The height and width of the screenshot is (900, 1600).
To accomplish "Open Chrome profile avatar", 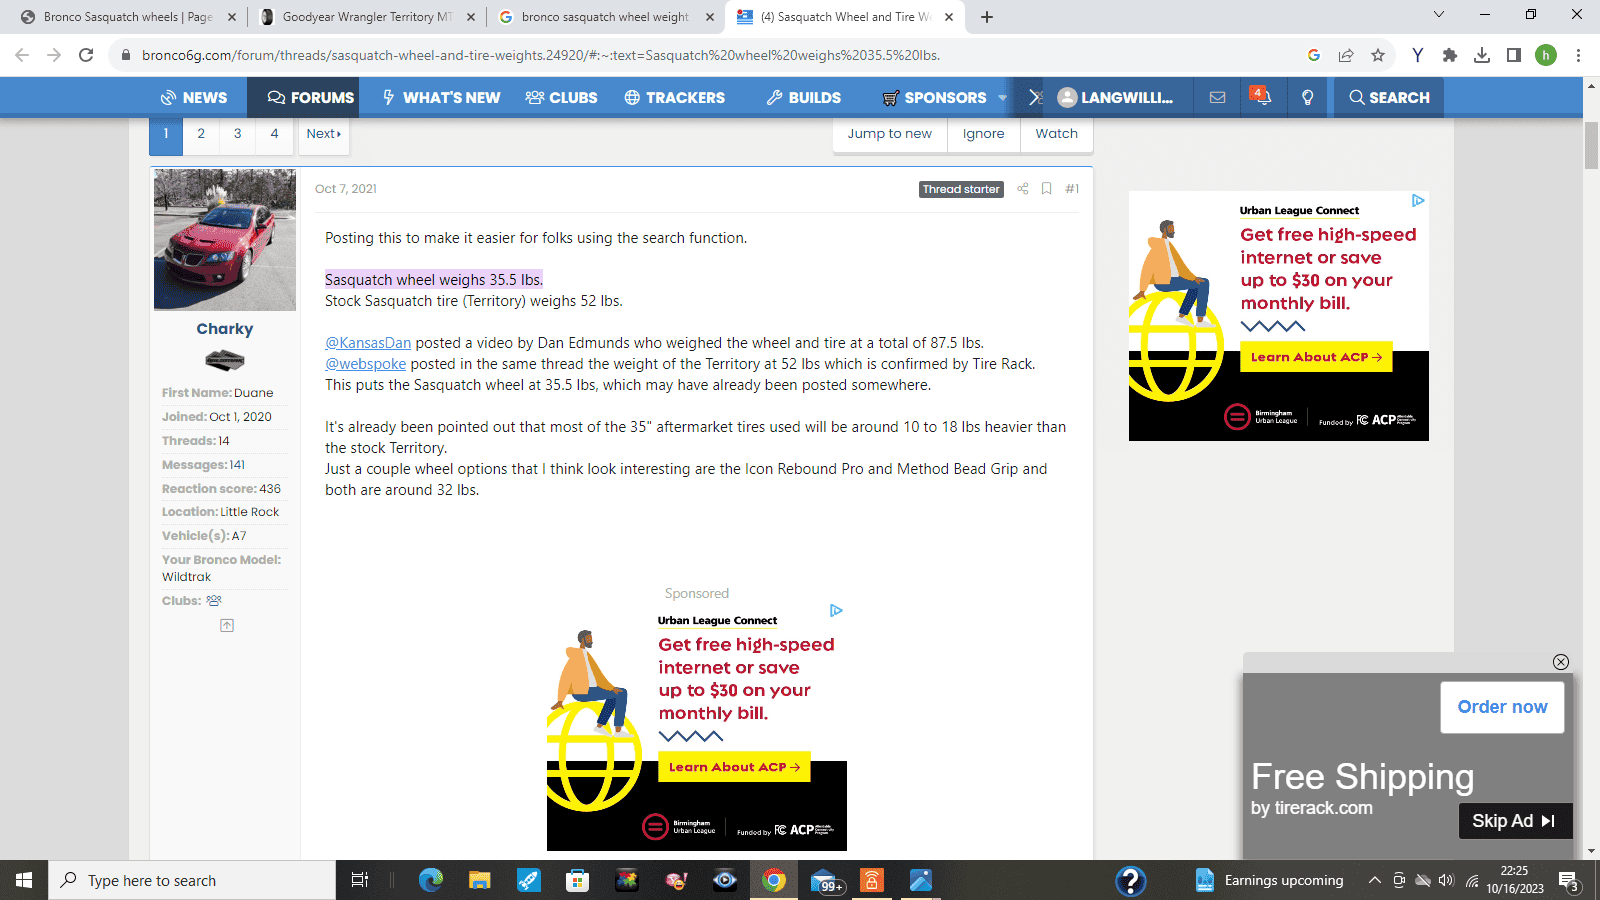I will tap(1546, 55).
